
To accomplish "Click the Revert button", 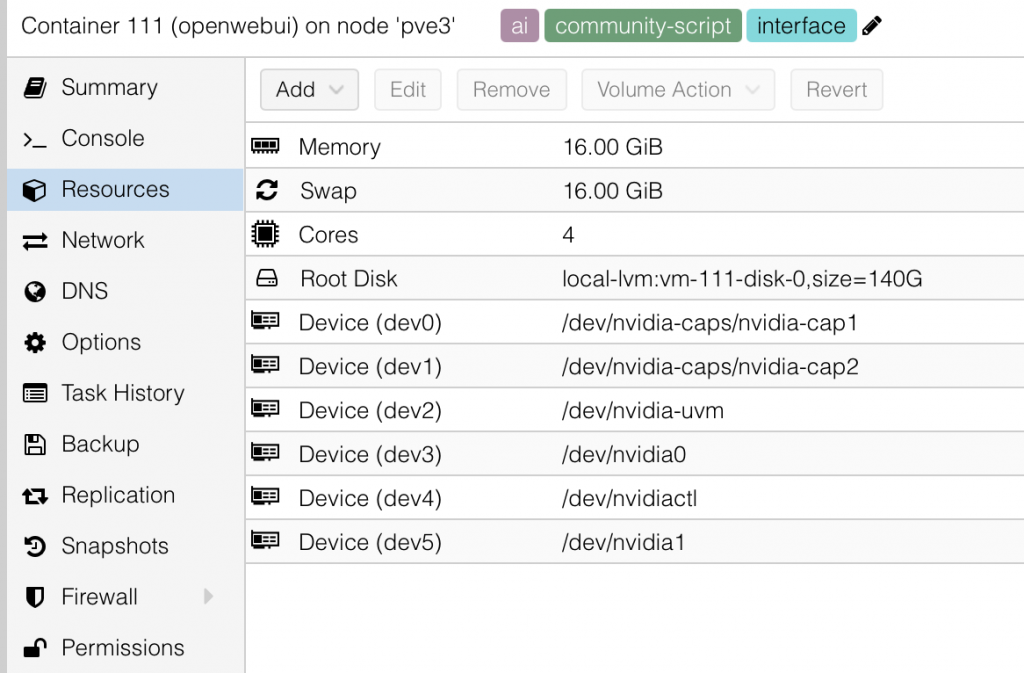I will point(836,90).
